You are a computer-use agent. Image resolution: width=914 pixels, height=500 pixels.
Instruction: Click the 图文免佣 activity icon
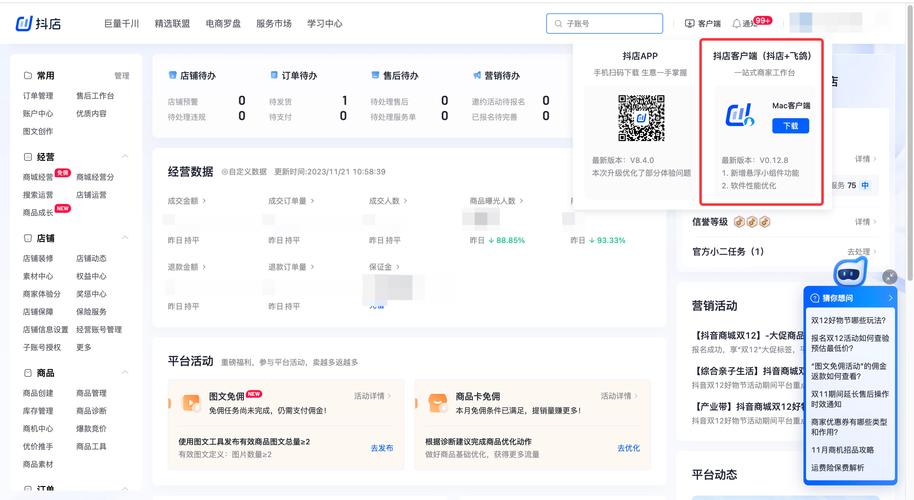(191, 403)
